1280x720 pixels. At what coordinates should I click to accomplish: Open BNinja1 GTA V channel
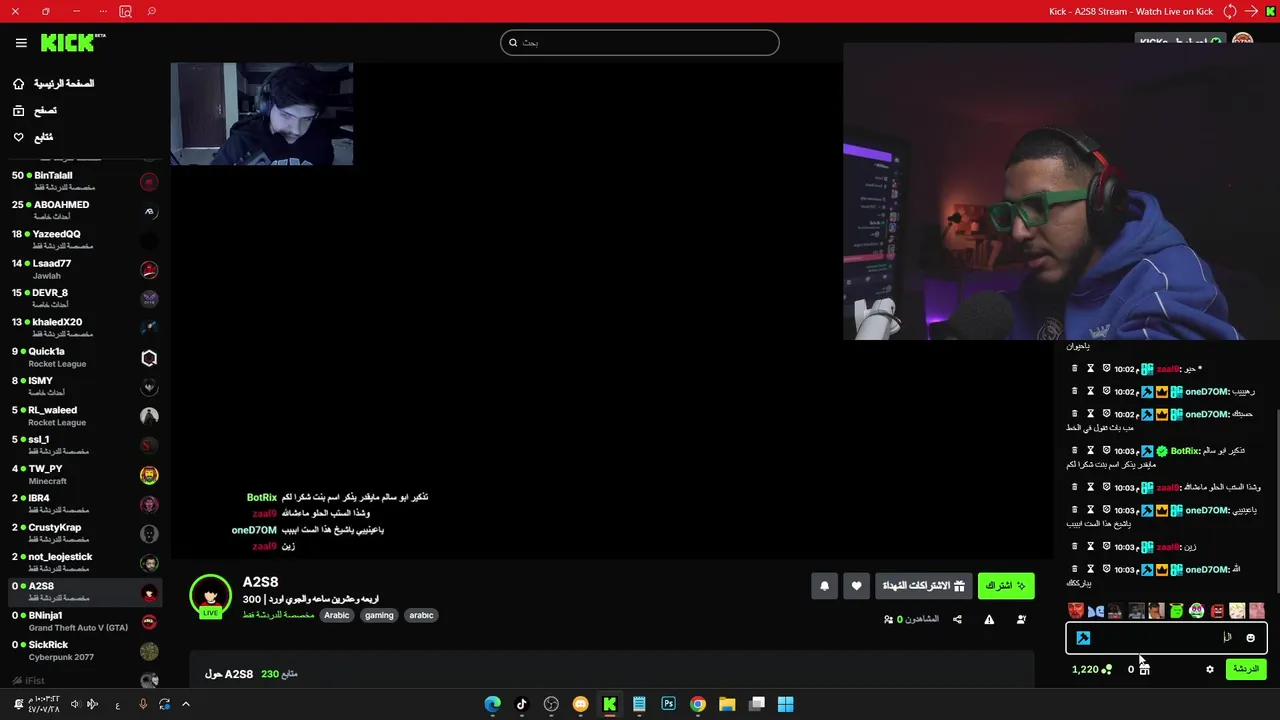84,621
